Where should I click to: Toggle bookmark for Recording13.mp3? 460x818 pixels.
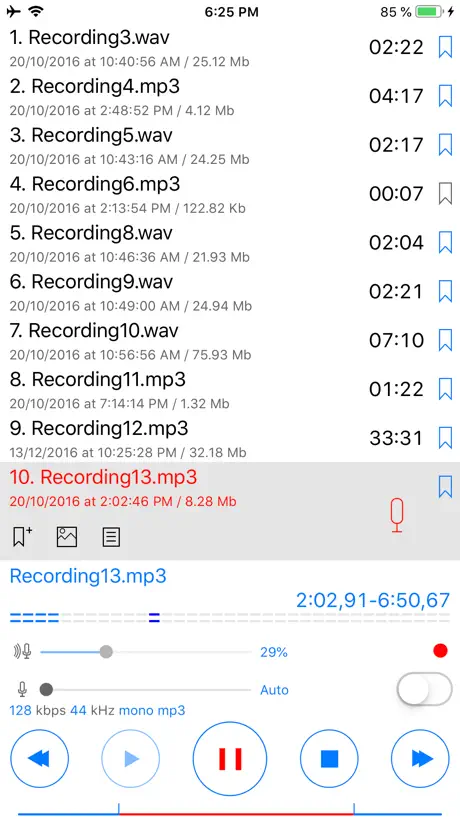tap(445, 487)
